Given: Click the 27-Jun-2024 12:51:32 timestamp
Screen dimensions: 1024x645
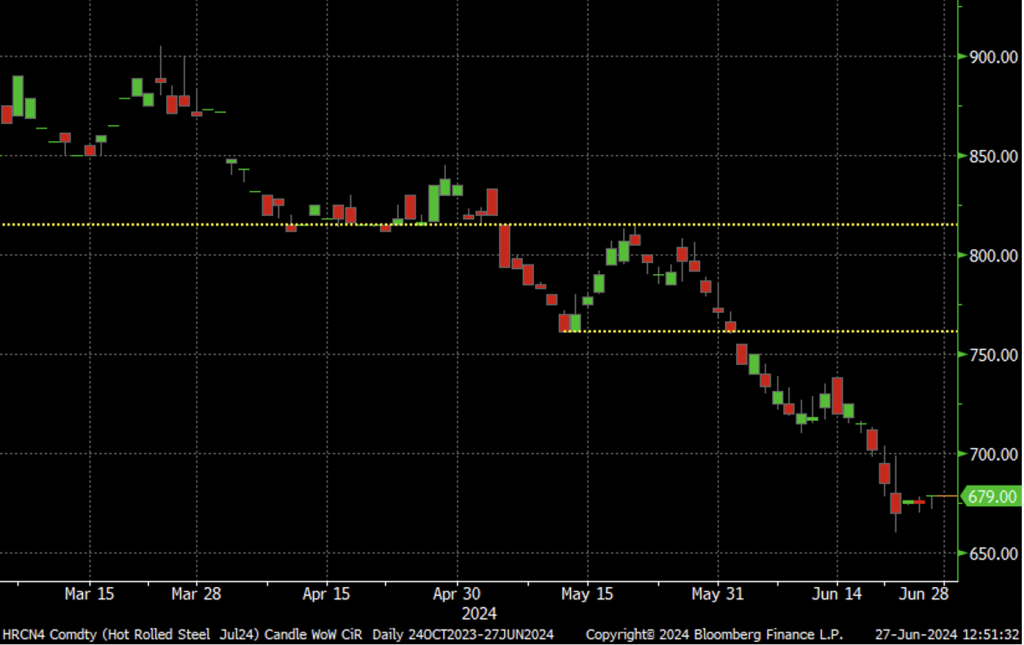Looking at the screenshot, I should click(x=948, y=635).
